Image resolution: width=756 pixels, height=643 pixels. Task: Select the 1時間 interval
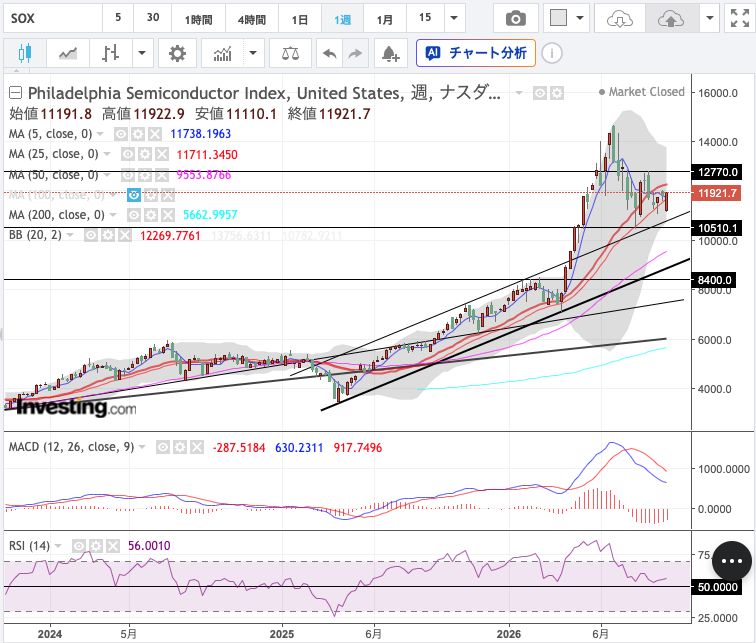click(199, 19)
